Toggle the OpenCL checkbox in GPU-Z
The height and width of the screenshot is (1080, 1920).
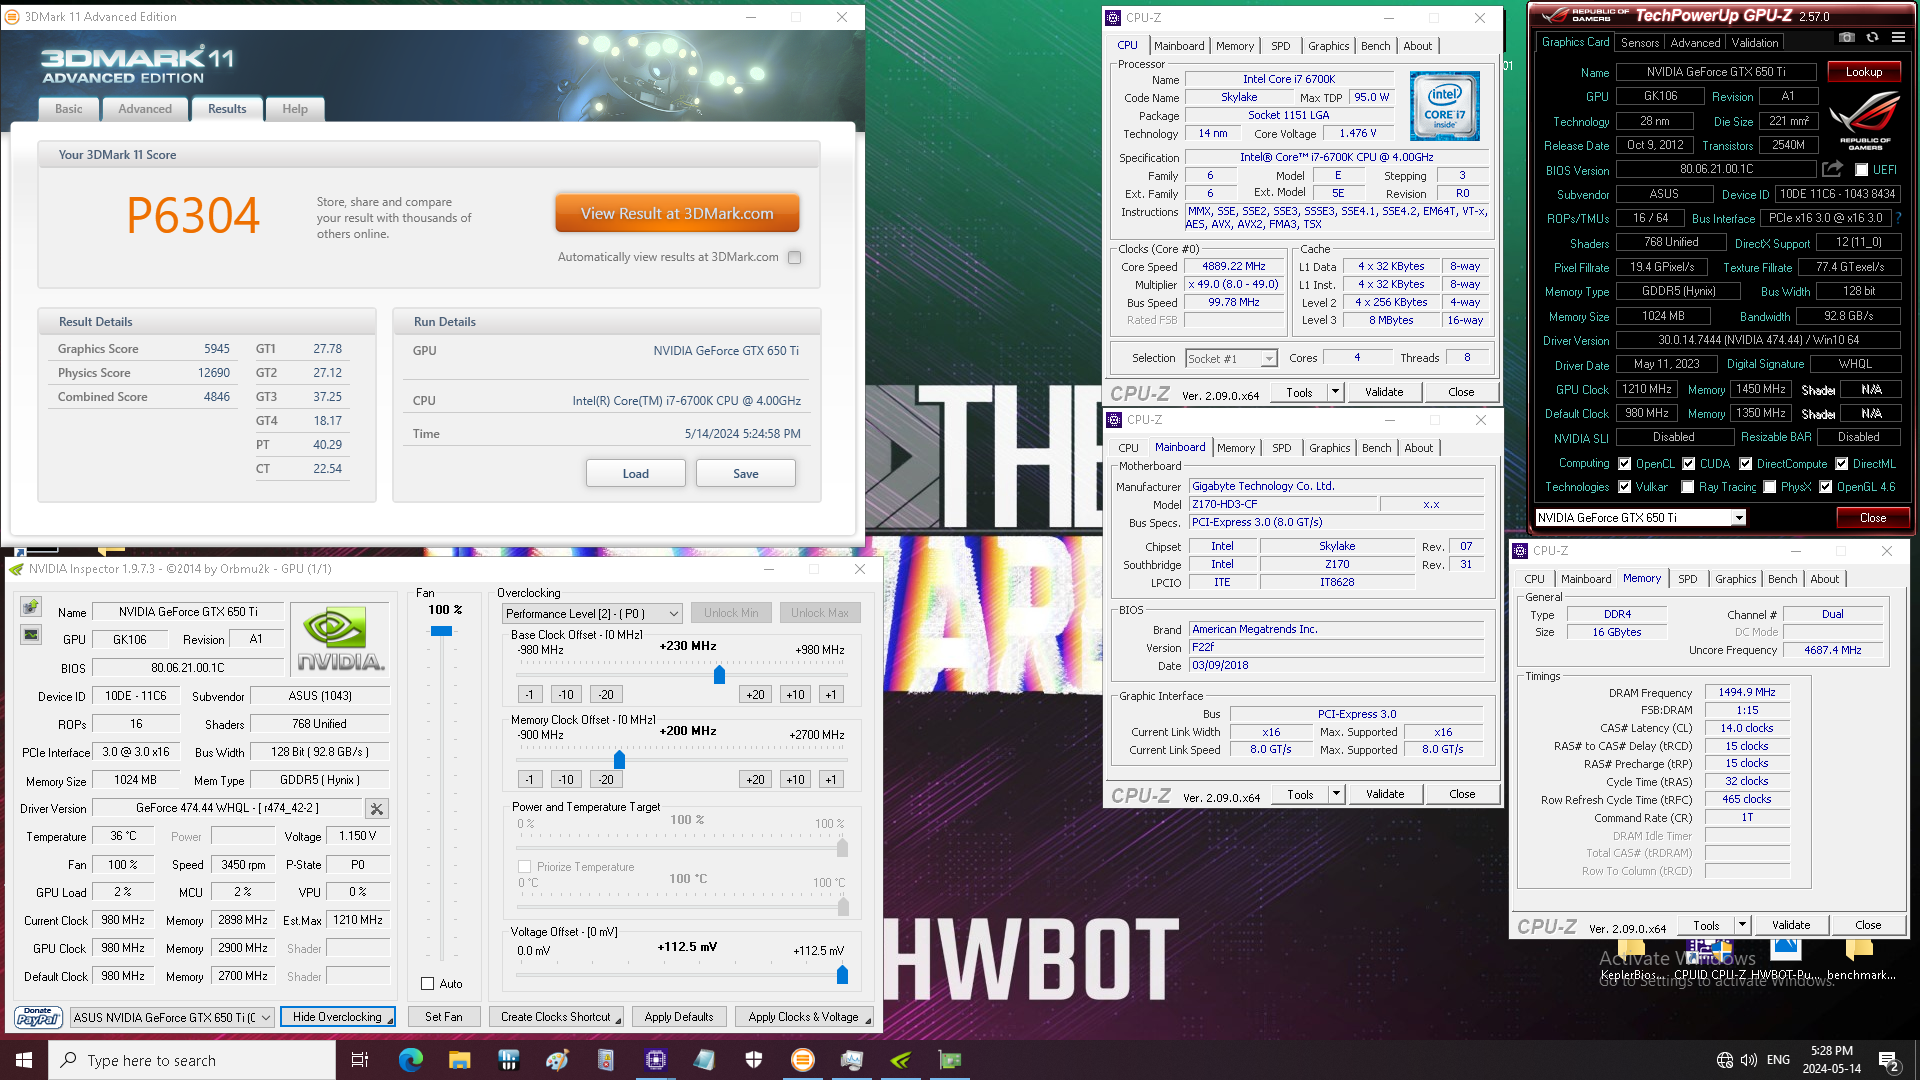pyautogui.click(x=1625, y=464)
